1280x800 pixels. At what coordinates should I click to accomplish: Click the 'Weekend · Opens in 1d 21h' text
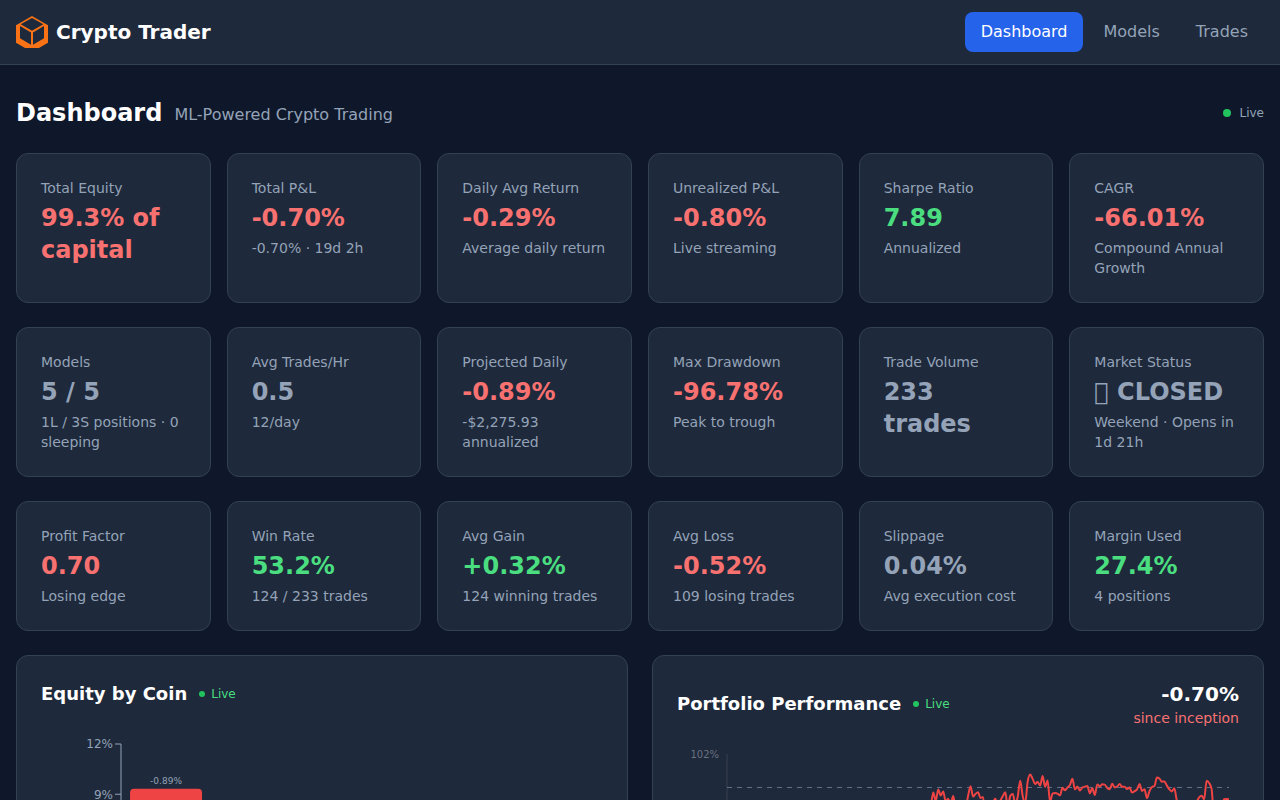tap(1163, 432)
